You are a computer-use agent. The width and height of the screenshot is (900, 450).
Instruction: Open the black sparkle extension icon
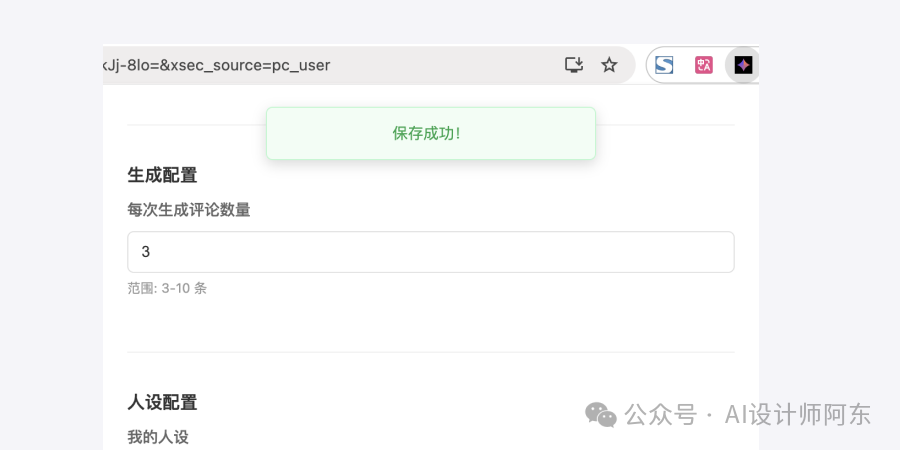743,65
